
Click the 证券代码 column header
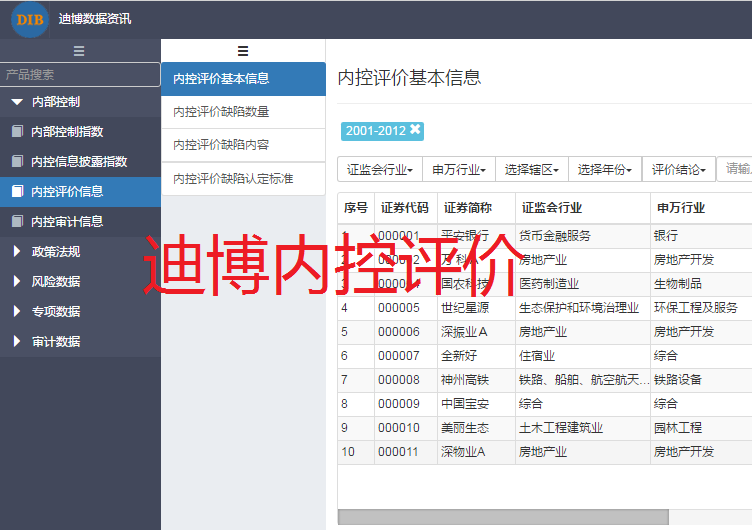click(405, 208)
